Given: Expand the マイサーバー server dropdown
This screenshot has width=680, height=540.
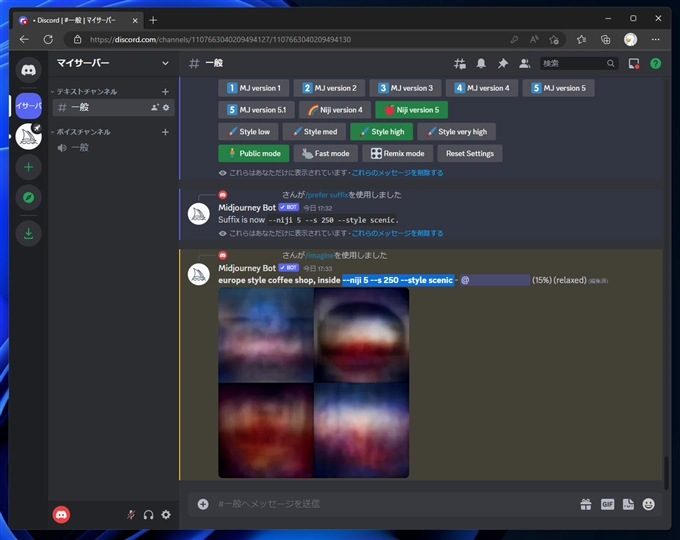Looking at the screenshot, I should point(165,63).
